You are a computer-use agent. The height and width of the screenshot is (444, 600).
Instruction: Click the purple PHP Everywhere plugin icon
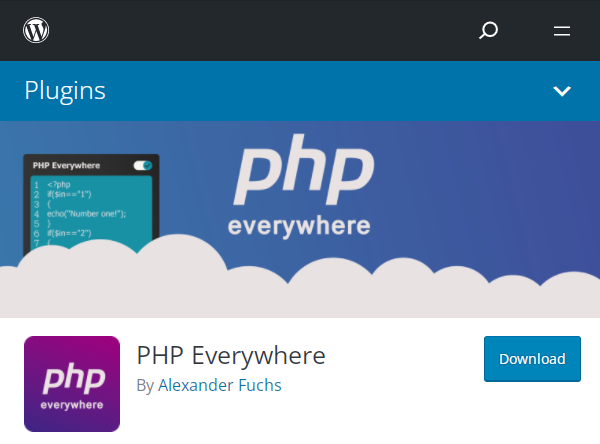[x=72, y=384]
